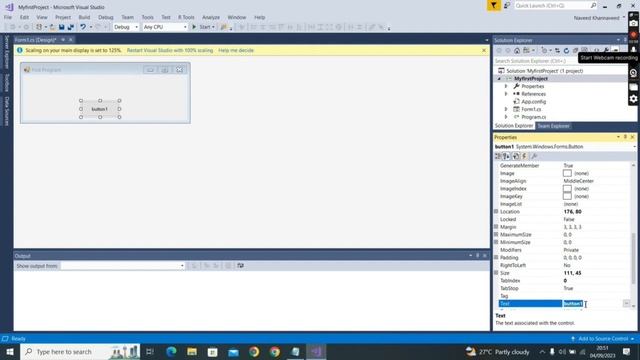Image resolution: width=640 pixels, height=360 pixels.
Task: Click Restart Visual Studio with 100% scaling link
Action: click(170, 50)
